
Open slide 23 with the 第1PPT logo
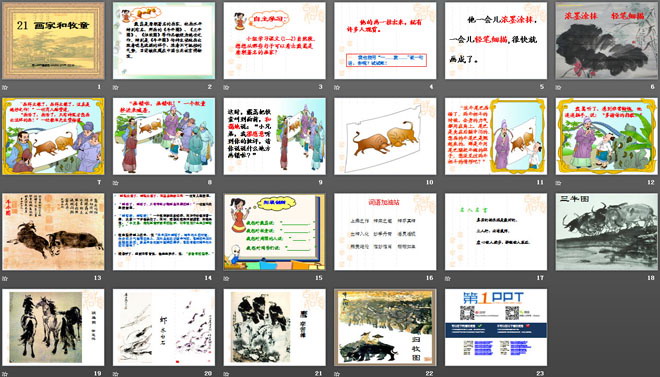(496, 327)
